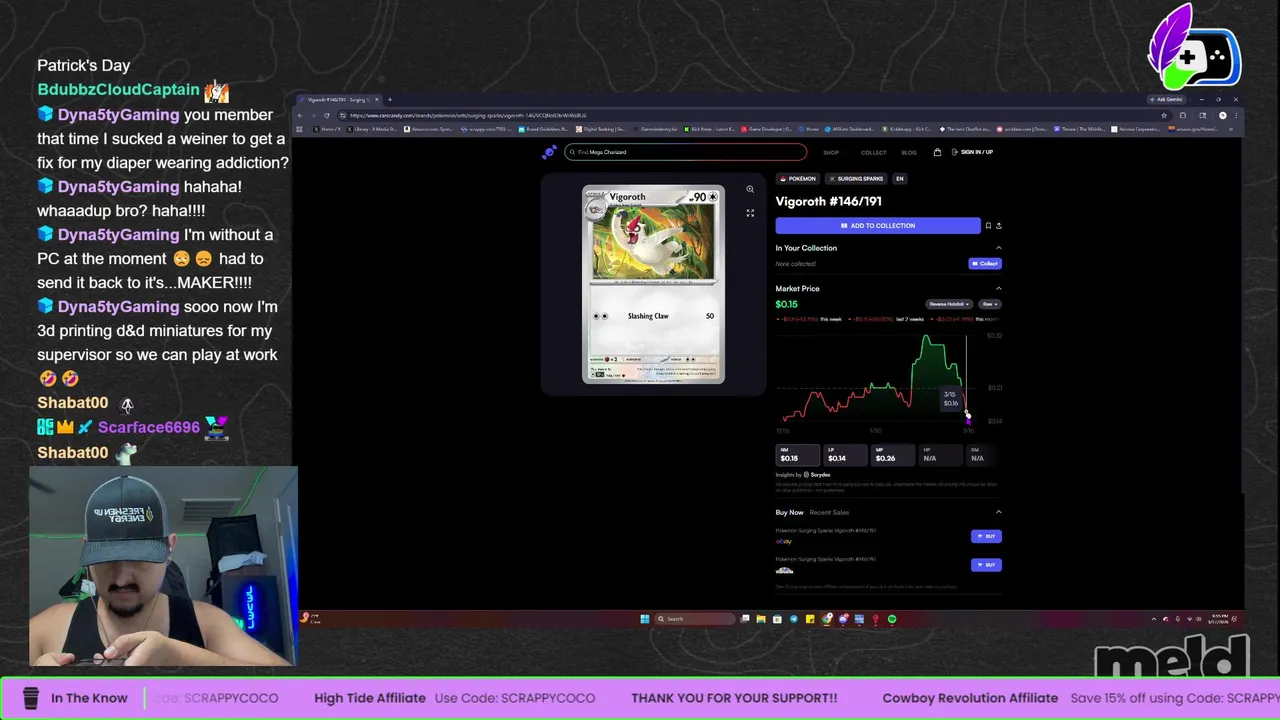Zoom into the Vigoroth card image

point(750,189)
